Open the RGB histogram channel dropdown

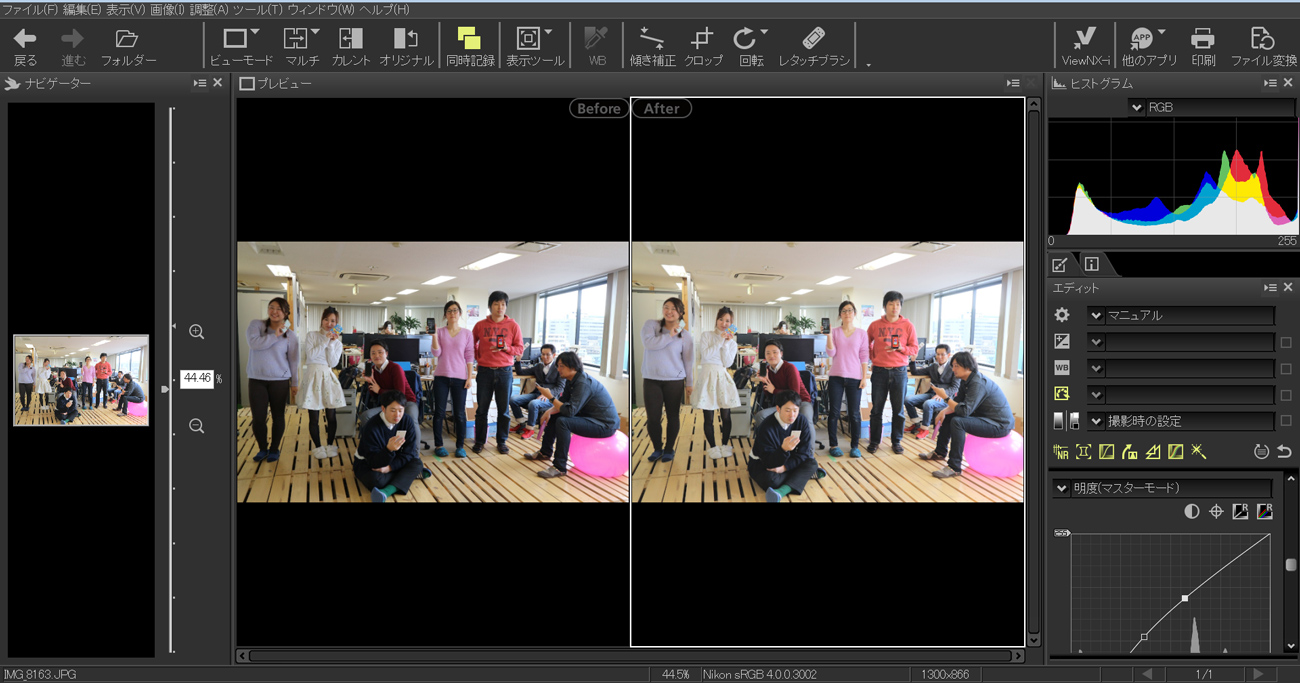[1137, 107]
